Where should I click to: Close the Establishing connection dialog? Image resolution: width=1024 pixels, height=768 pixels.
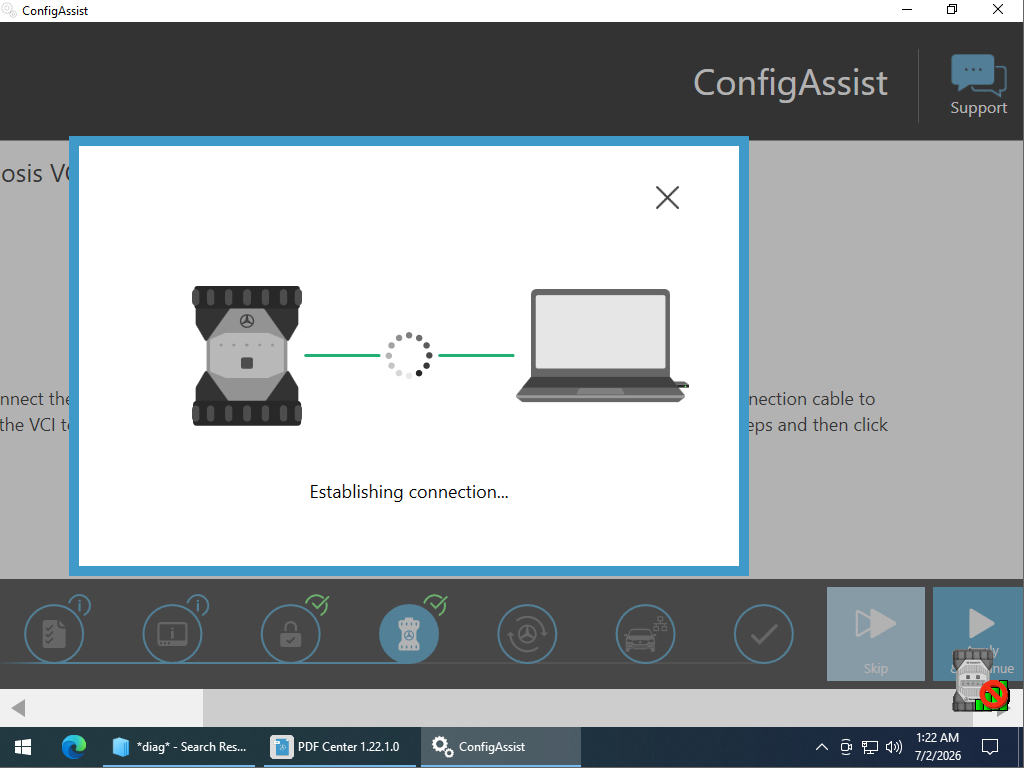coord(667,197)
